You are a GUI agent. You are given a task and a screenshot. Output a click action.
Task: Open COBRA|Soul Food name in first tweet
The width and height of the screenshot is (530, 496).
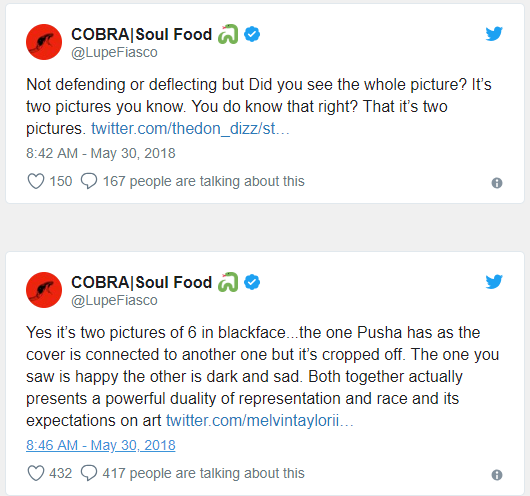click(141, 34)
